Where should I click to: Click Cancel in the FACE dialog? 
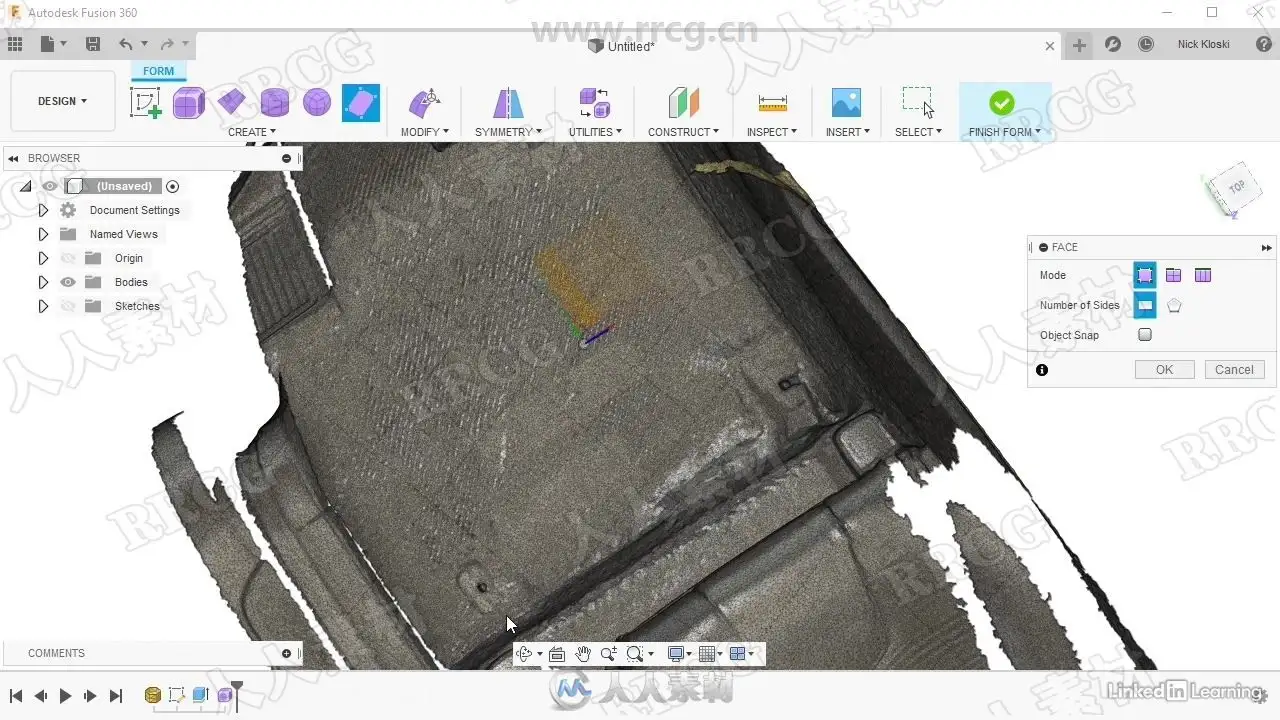click(x=1234, y=369)
